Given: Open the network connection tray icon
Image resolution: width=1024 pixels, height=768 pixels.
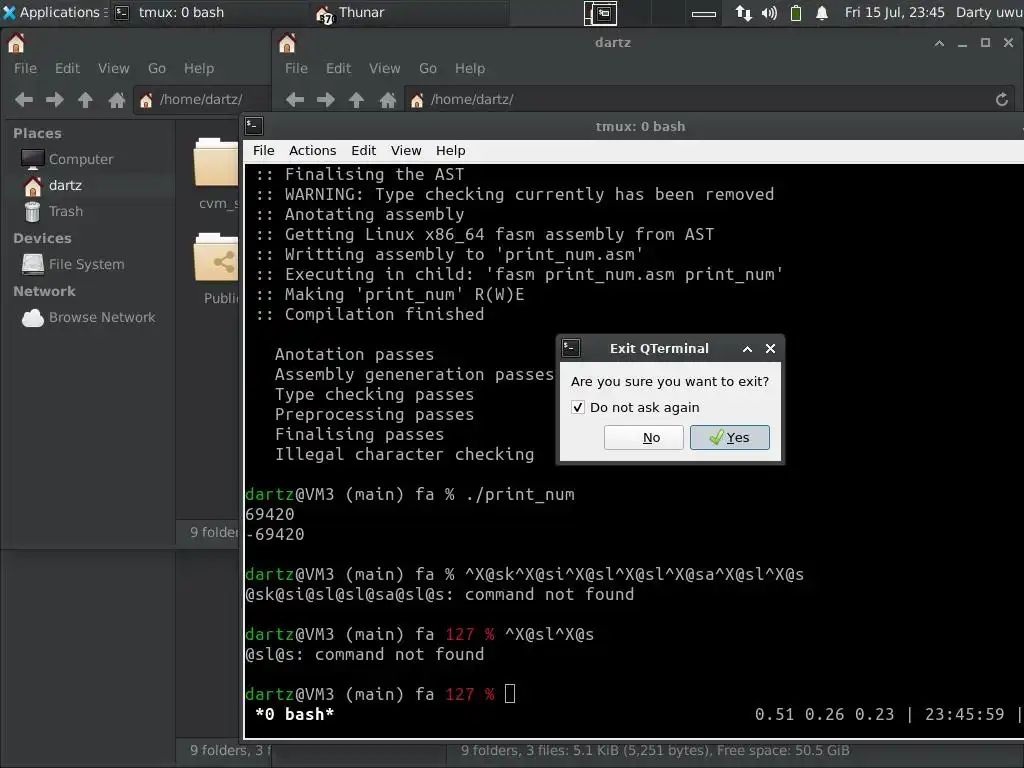Looking at the screenshot, I should tap(743, 13).
